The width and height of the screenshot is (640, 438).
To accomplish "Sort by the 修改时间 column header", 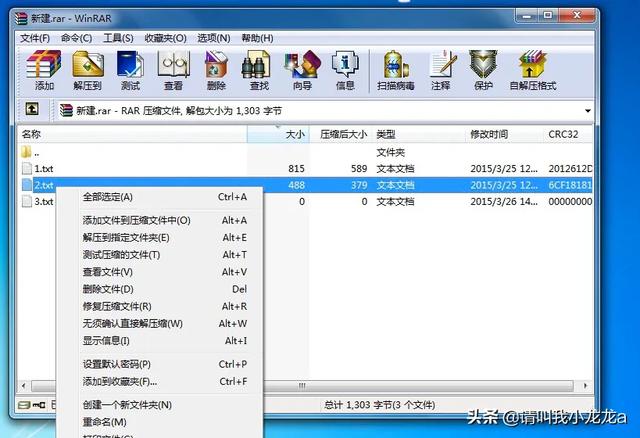I will 504,134.
